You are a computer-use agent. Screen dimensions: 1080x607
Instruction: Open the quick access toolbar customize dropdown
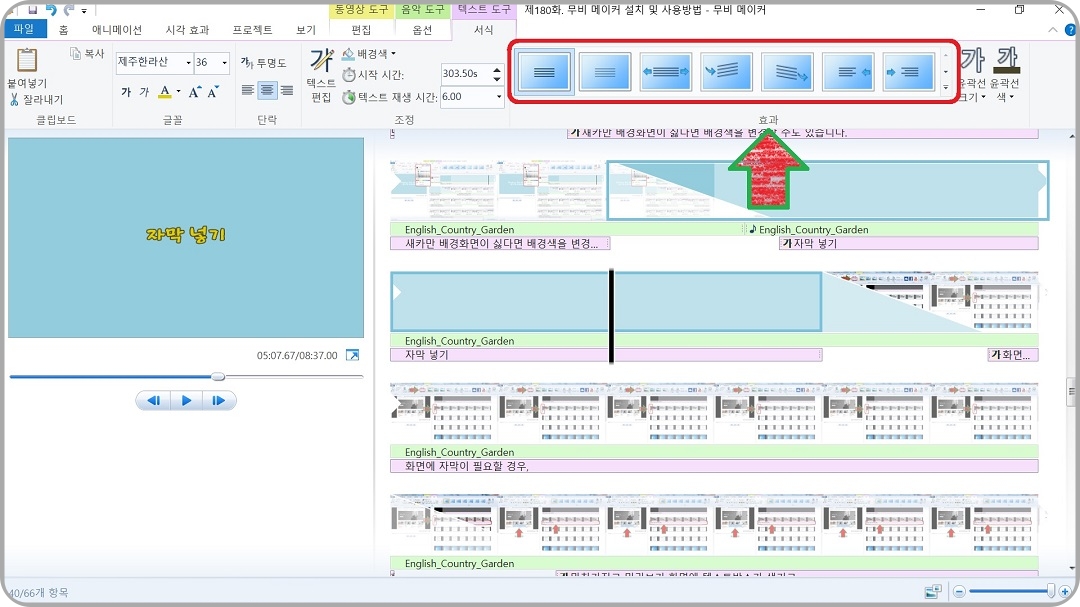click(x=84, y=10)
